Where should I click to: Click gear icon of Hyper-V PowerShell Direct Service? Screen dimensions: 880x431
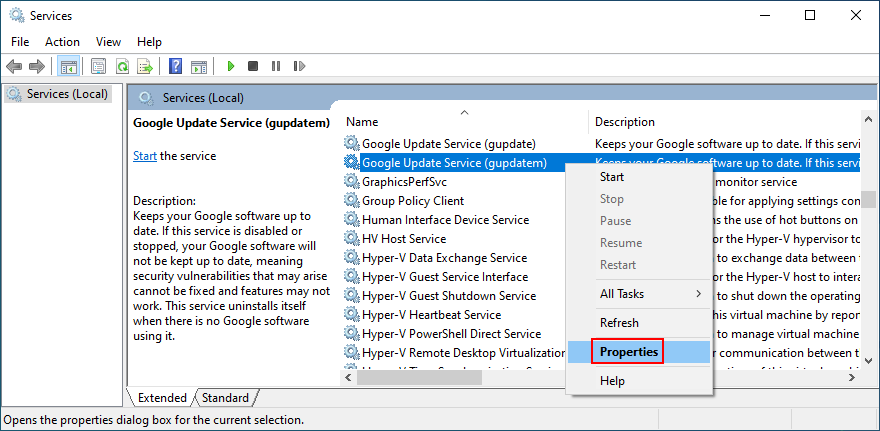pos(351,334)
